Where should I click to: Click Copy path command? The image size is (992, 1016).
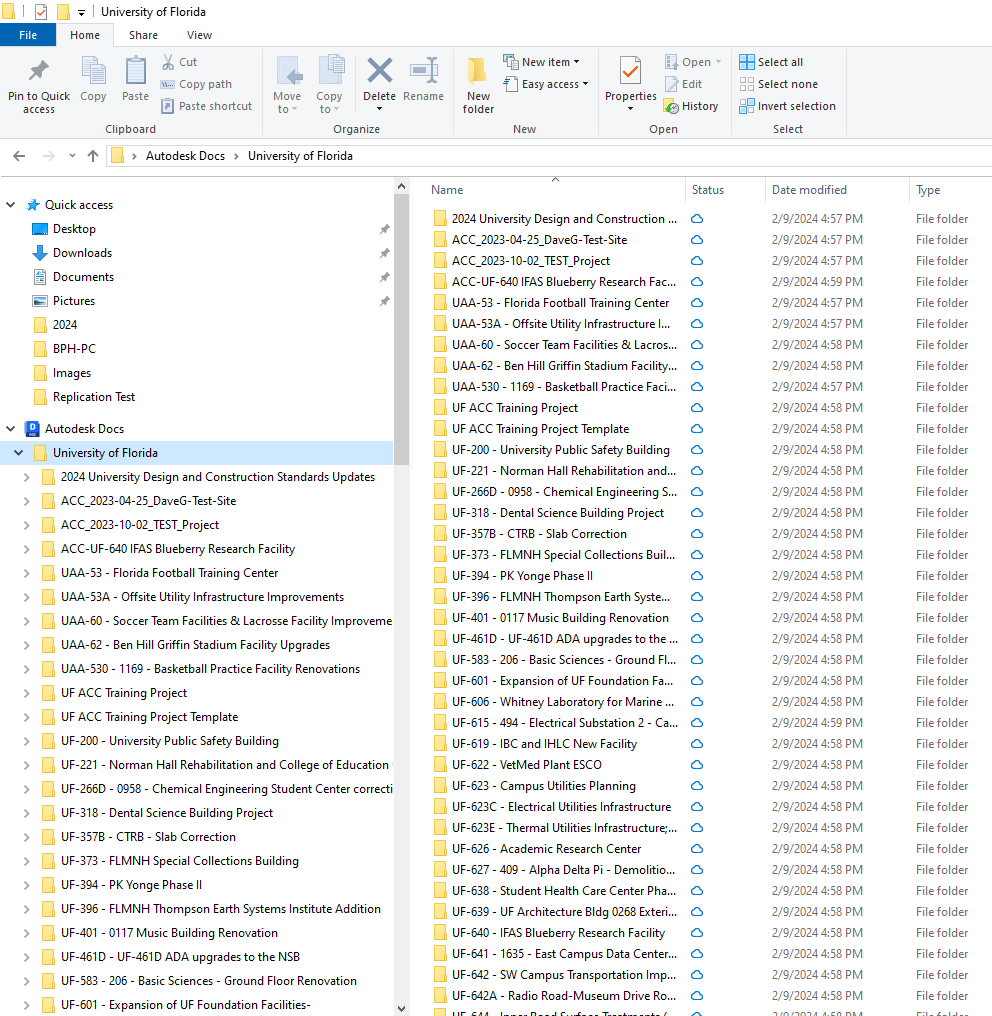pos(196,84)
